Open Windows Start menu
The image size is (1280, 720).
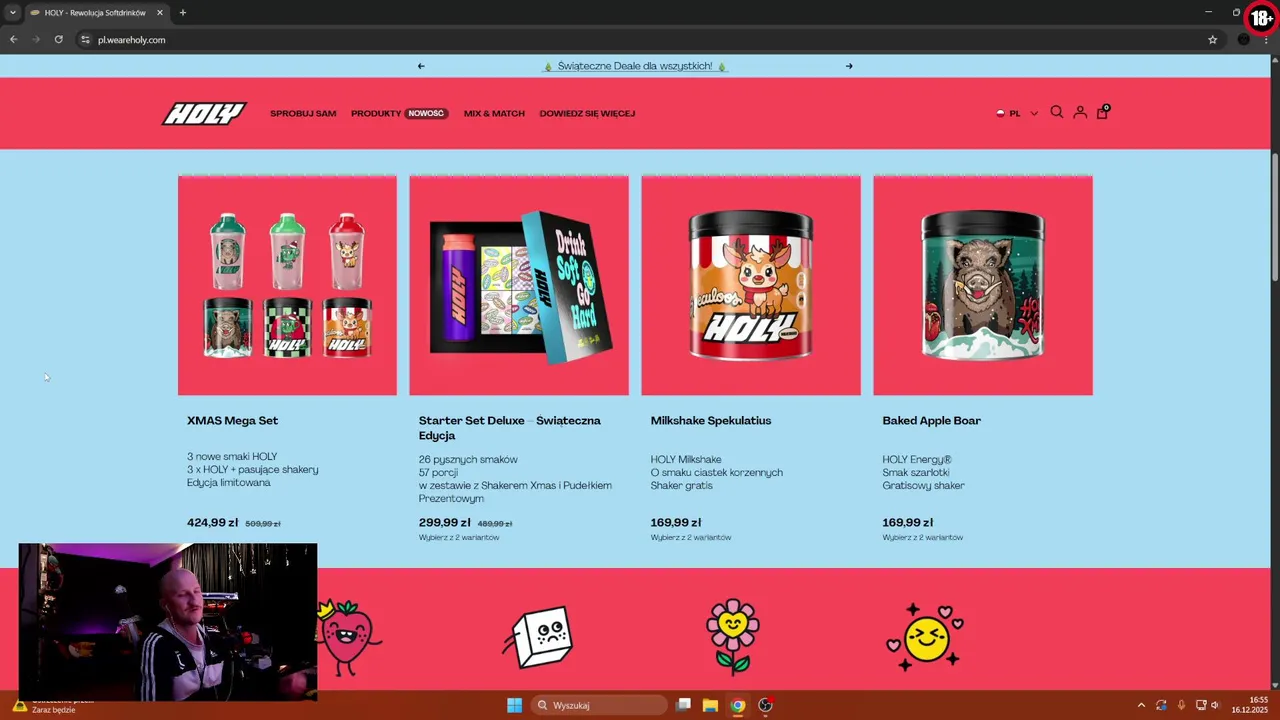[x=514, y=705]
